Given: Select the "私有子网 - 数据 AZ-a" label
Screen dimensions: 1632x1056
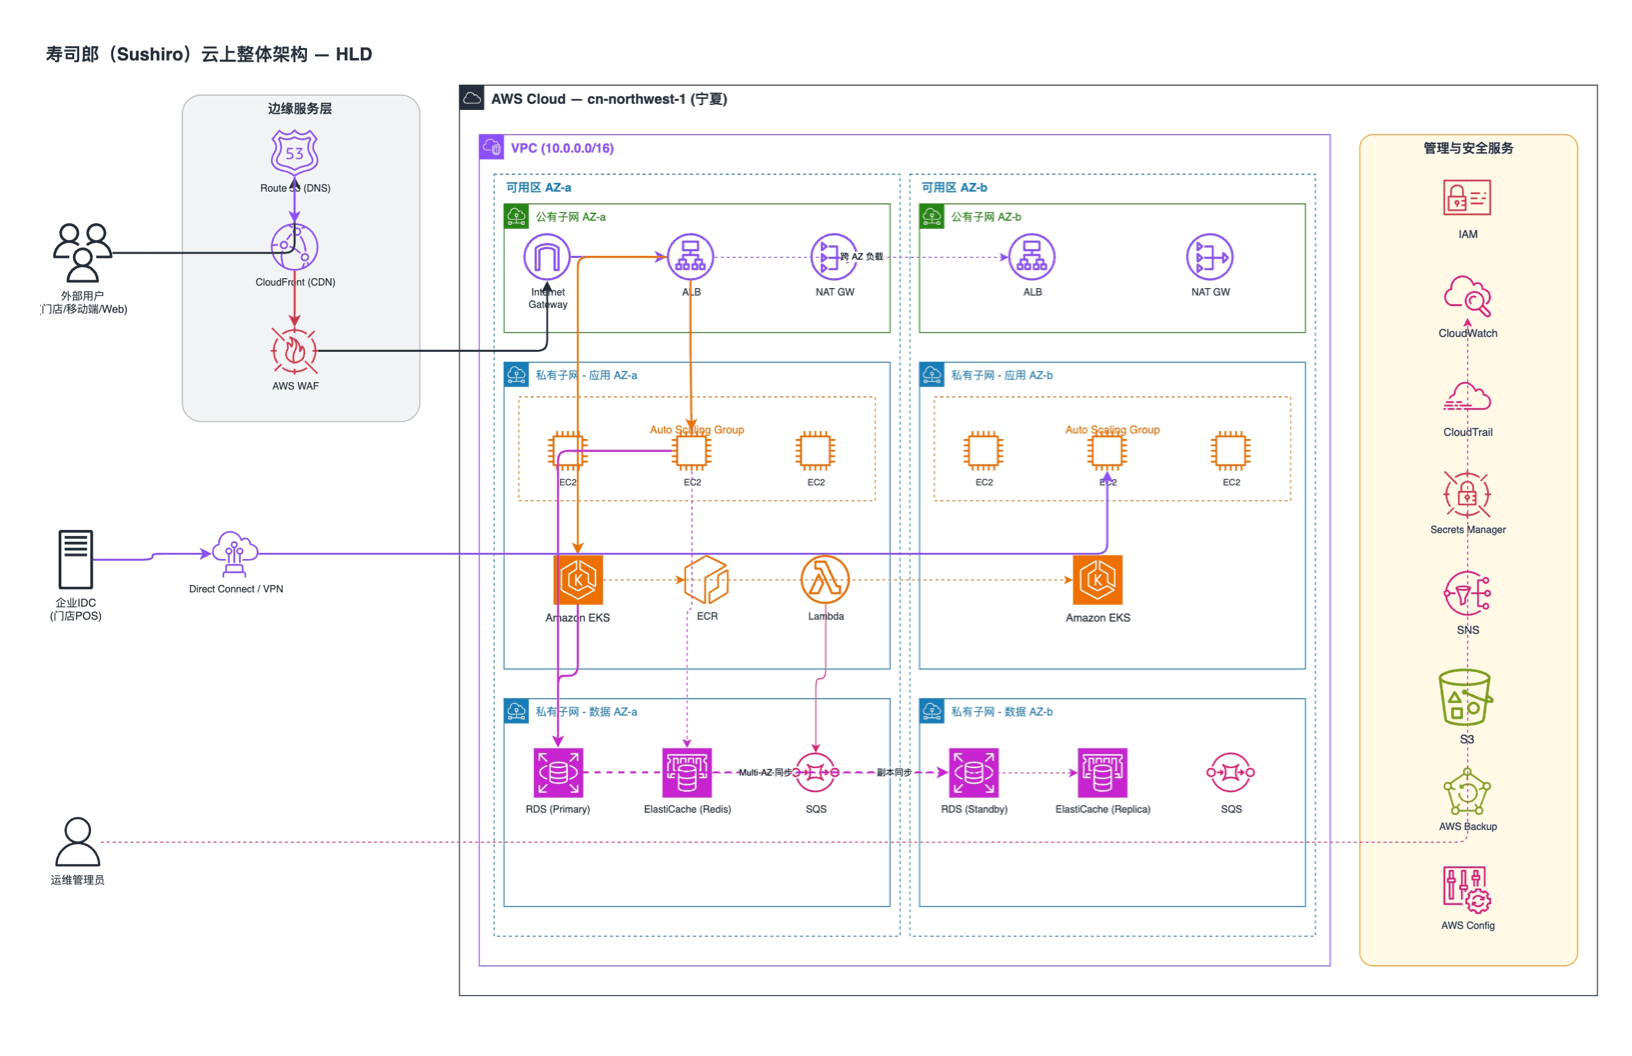Looking at the screenshot, I should tap(586, 712).
